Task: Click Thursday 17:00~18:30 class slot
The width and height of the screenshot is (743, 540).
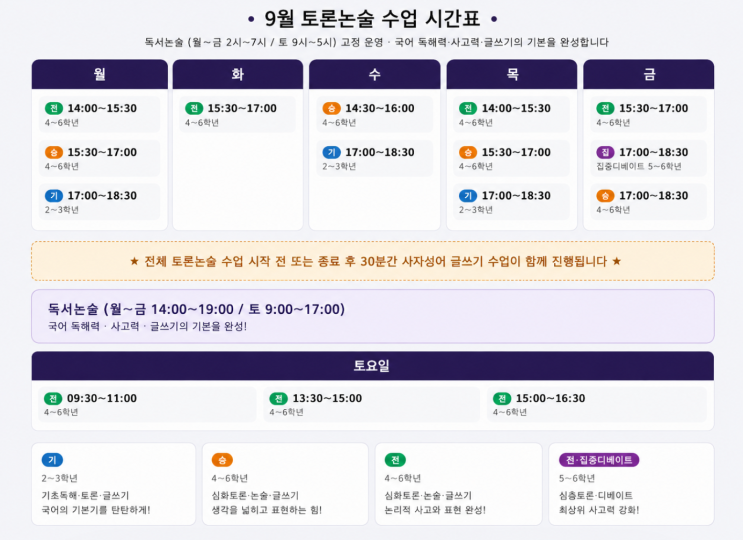Action: [x=511, y=202]
